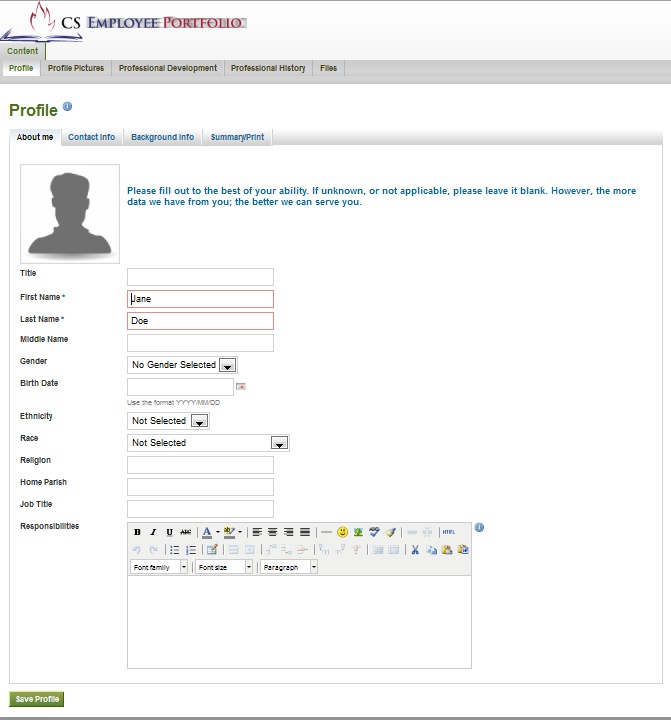Viewport: 671px width, 720px height.
Task: Open the Gender dropdown
Action: [227, 365]
